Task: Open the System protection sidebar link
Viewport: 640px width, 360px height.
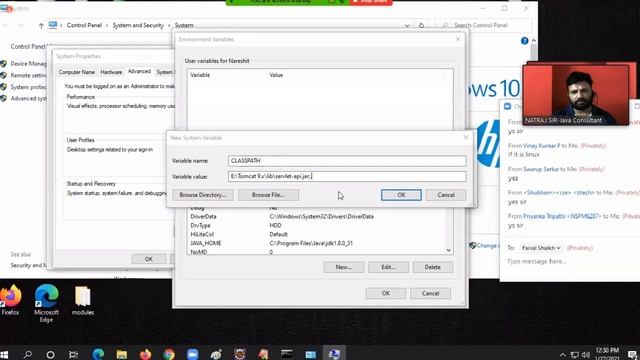Action: [x=28, y=87]
